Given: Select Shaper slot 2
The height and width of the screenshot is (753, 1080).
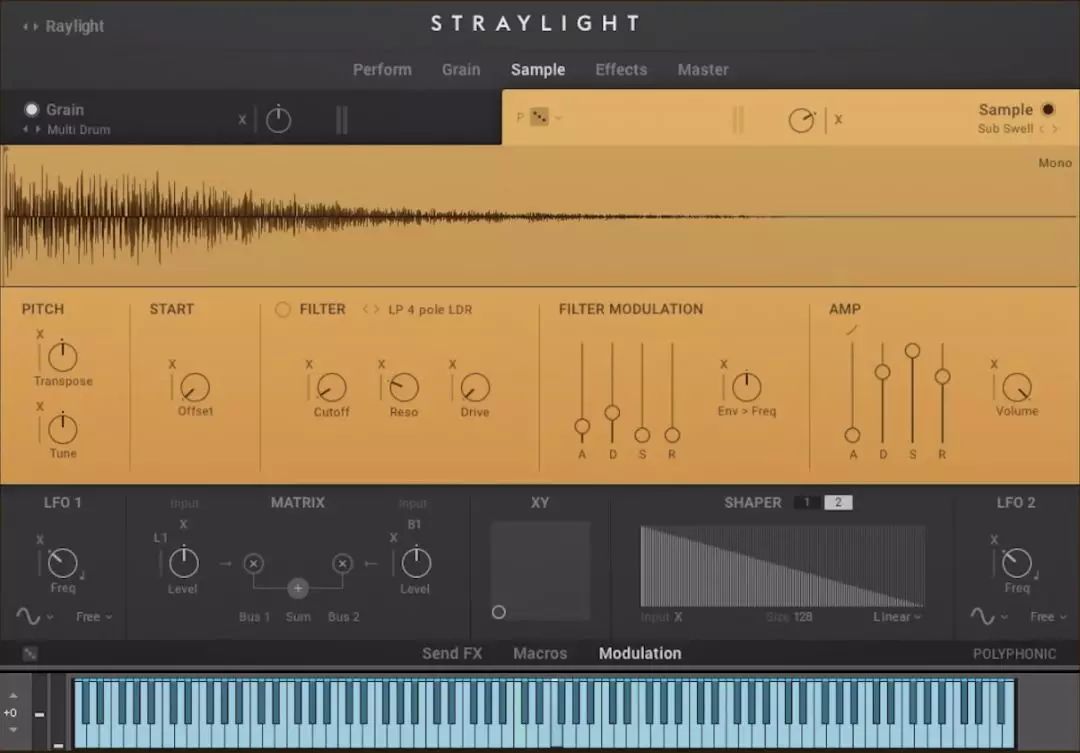Looking at the screenshot, I should pyautogui.click(x=838, y=502).
